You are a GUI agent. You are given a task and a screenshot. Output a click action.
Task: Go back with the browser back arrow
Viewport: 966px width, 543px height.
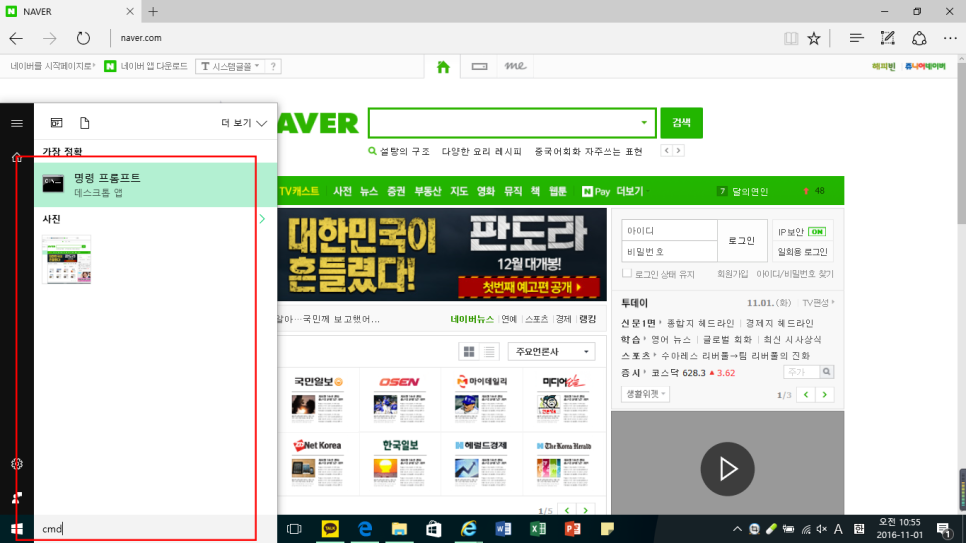(16, 38)
